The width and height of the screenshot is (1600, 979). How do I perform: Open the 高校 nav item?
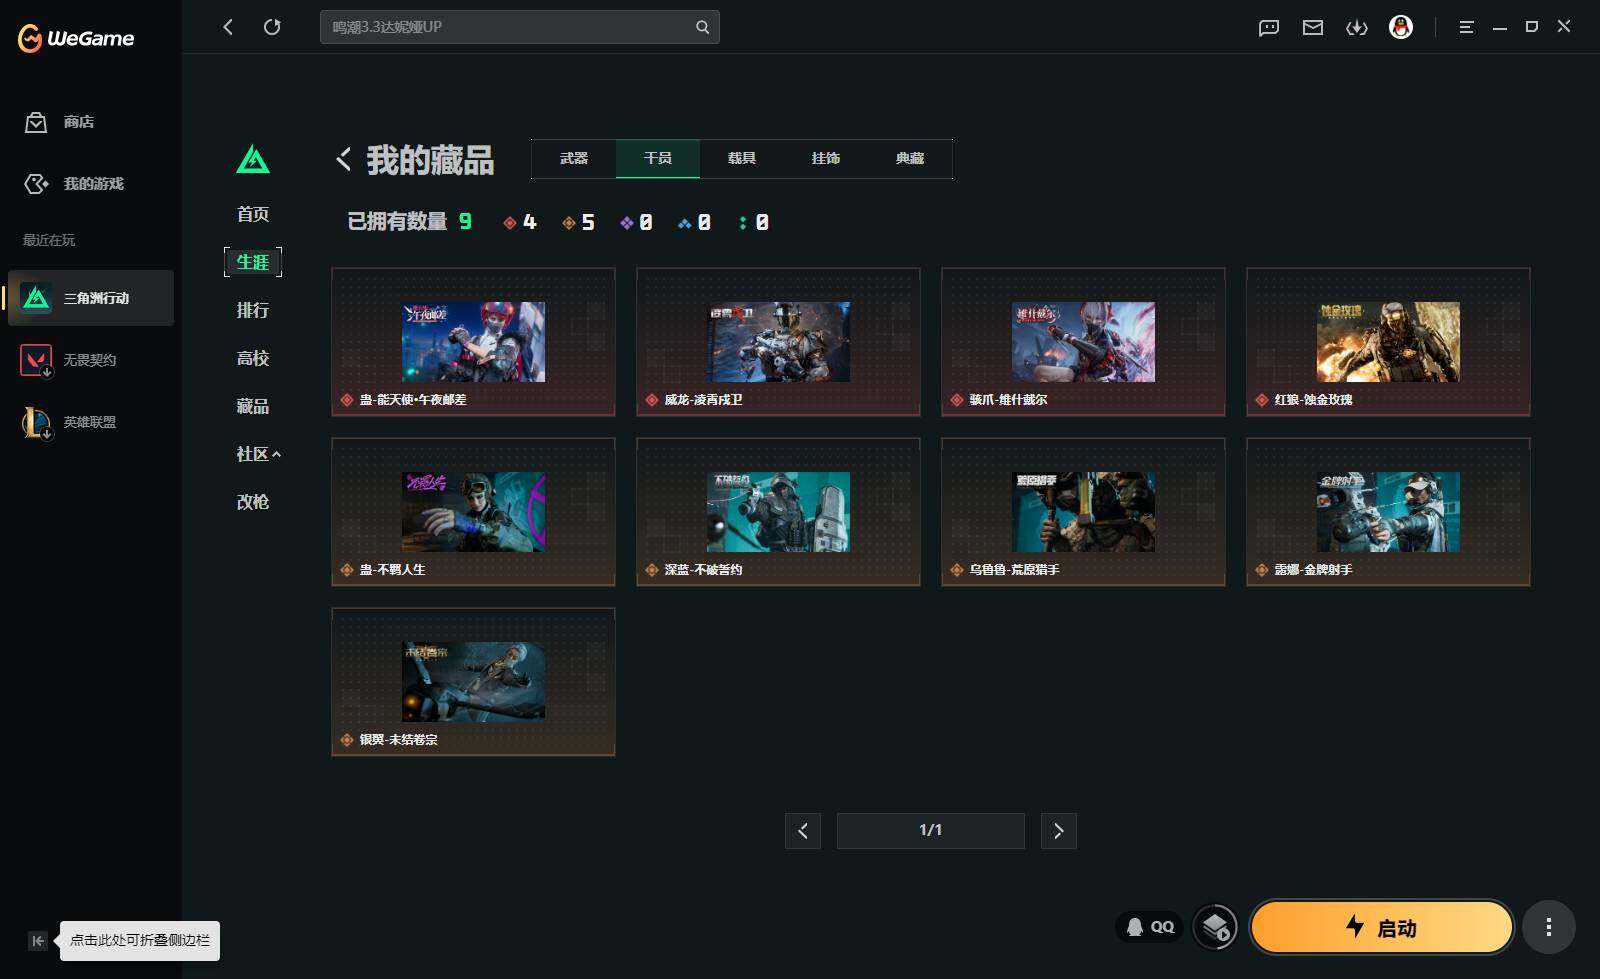pyautogui.click(x=253, y=358)
